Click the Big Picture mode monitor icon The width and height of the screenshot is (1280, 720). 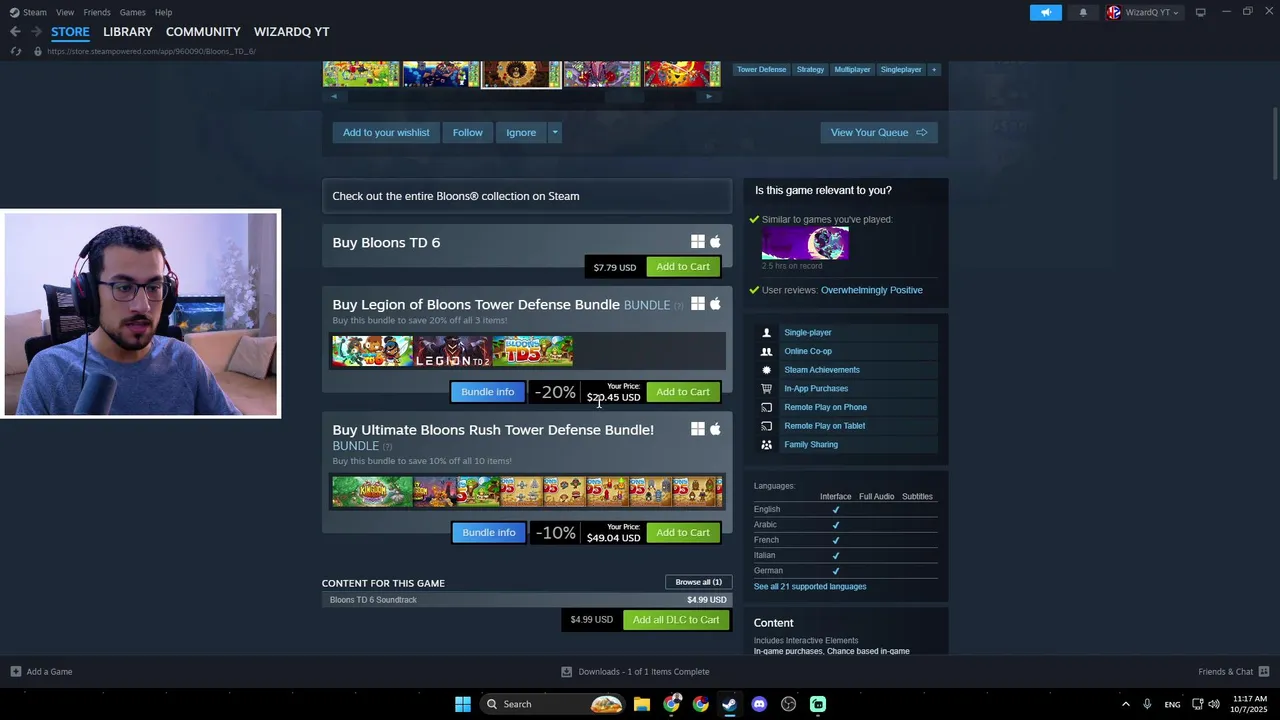pyautogui.click(x=1200, y=12)
